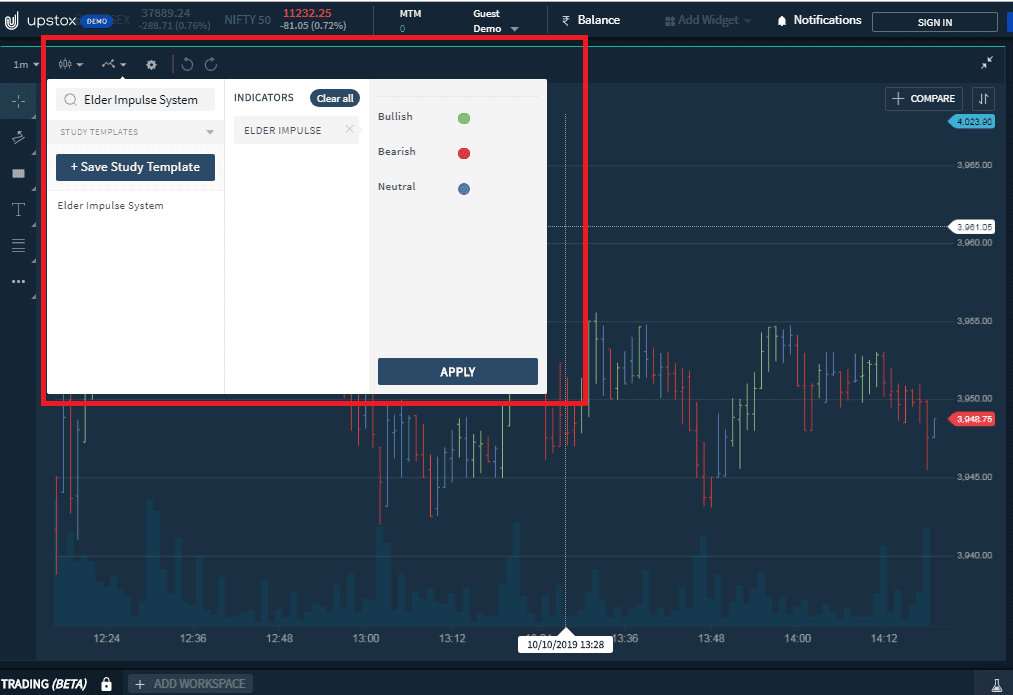Click the SIGN IN button
The height and width of the screenshot is (695, 1013).
pyautogui.click(x=934, y=22)
